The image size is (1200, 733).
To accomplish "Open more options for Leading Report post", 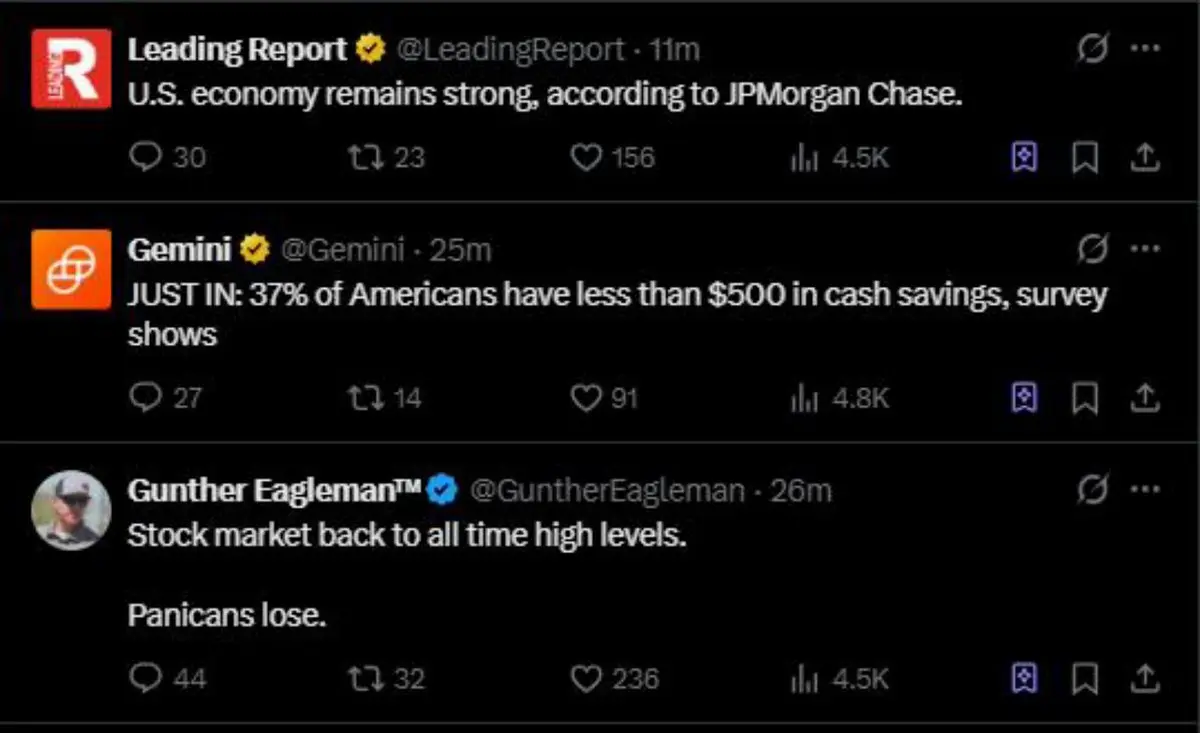I will coord(1144,49).
